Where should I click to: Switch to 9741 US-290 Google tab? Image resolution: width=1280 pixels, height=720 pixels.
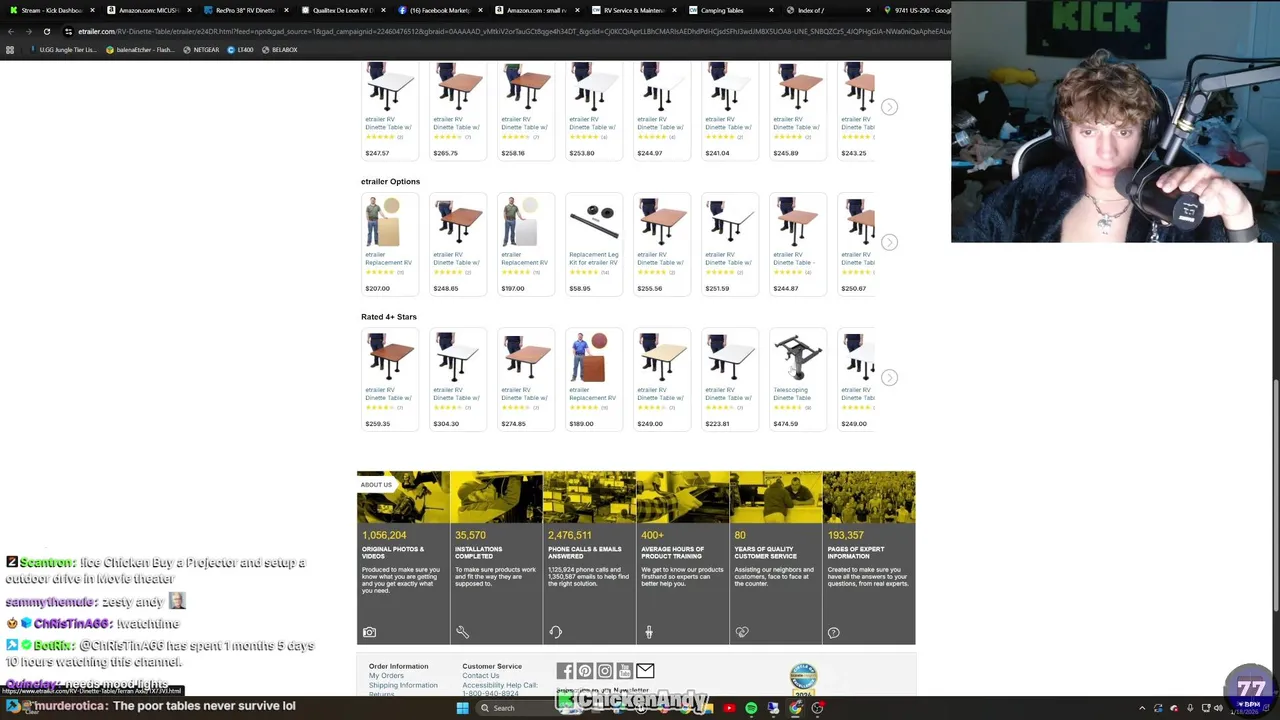tap(915, 10)
